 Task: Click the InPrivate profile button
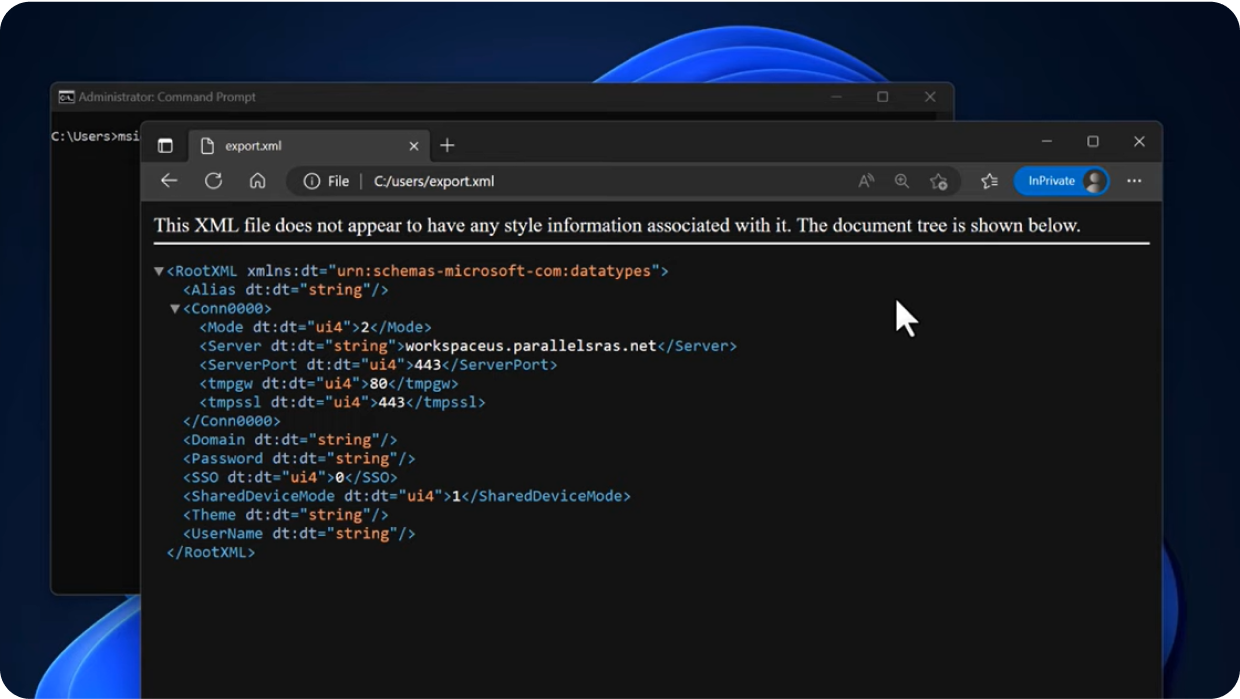[1061, 181]
